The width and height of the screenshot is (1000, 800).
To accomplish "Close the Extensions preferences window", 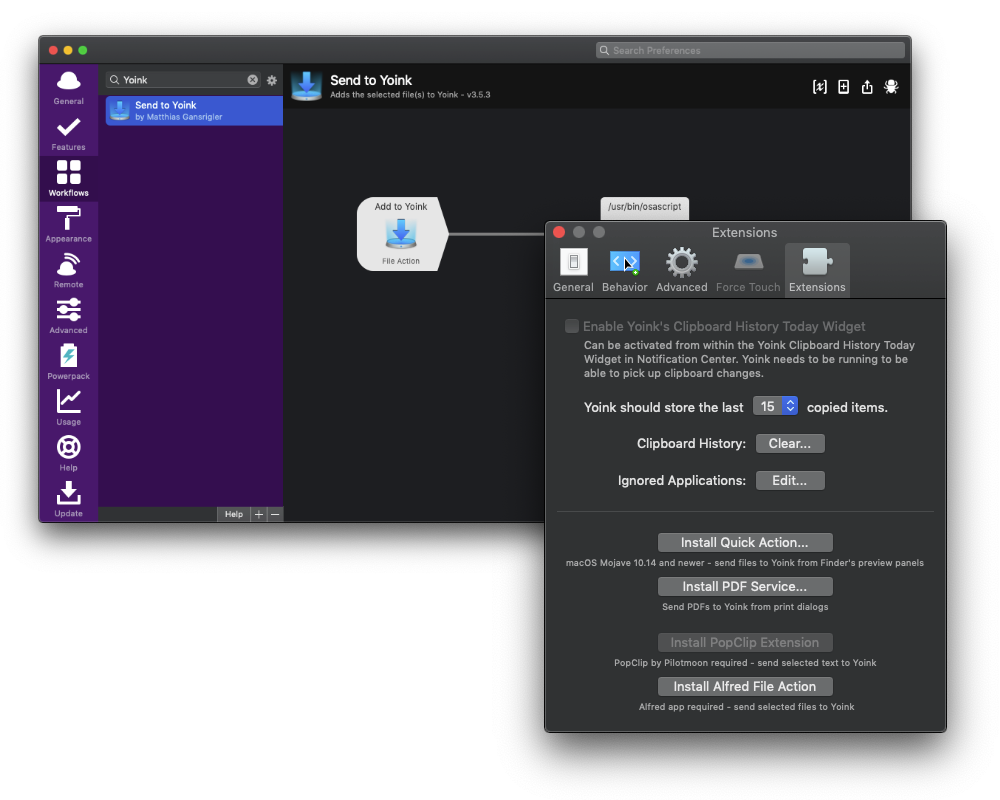I will tap(559, 232).
